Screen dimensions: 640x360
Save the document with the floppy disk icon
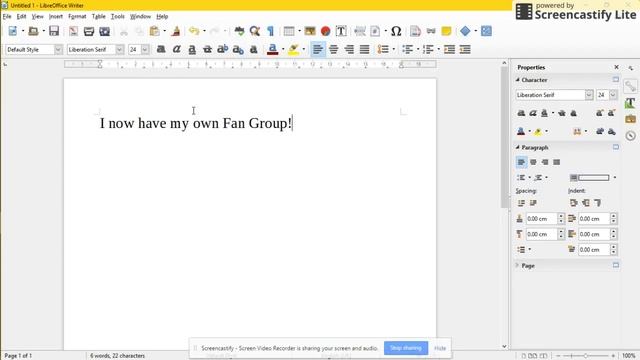[x=54, y=31]
